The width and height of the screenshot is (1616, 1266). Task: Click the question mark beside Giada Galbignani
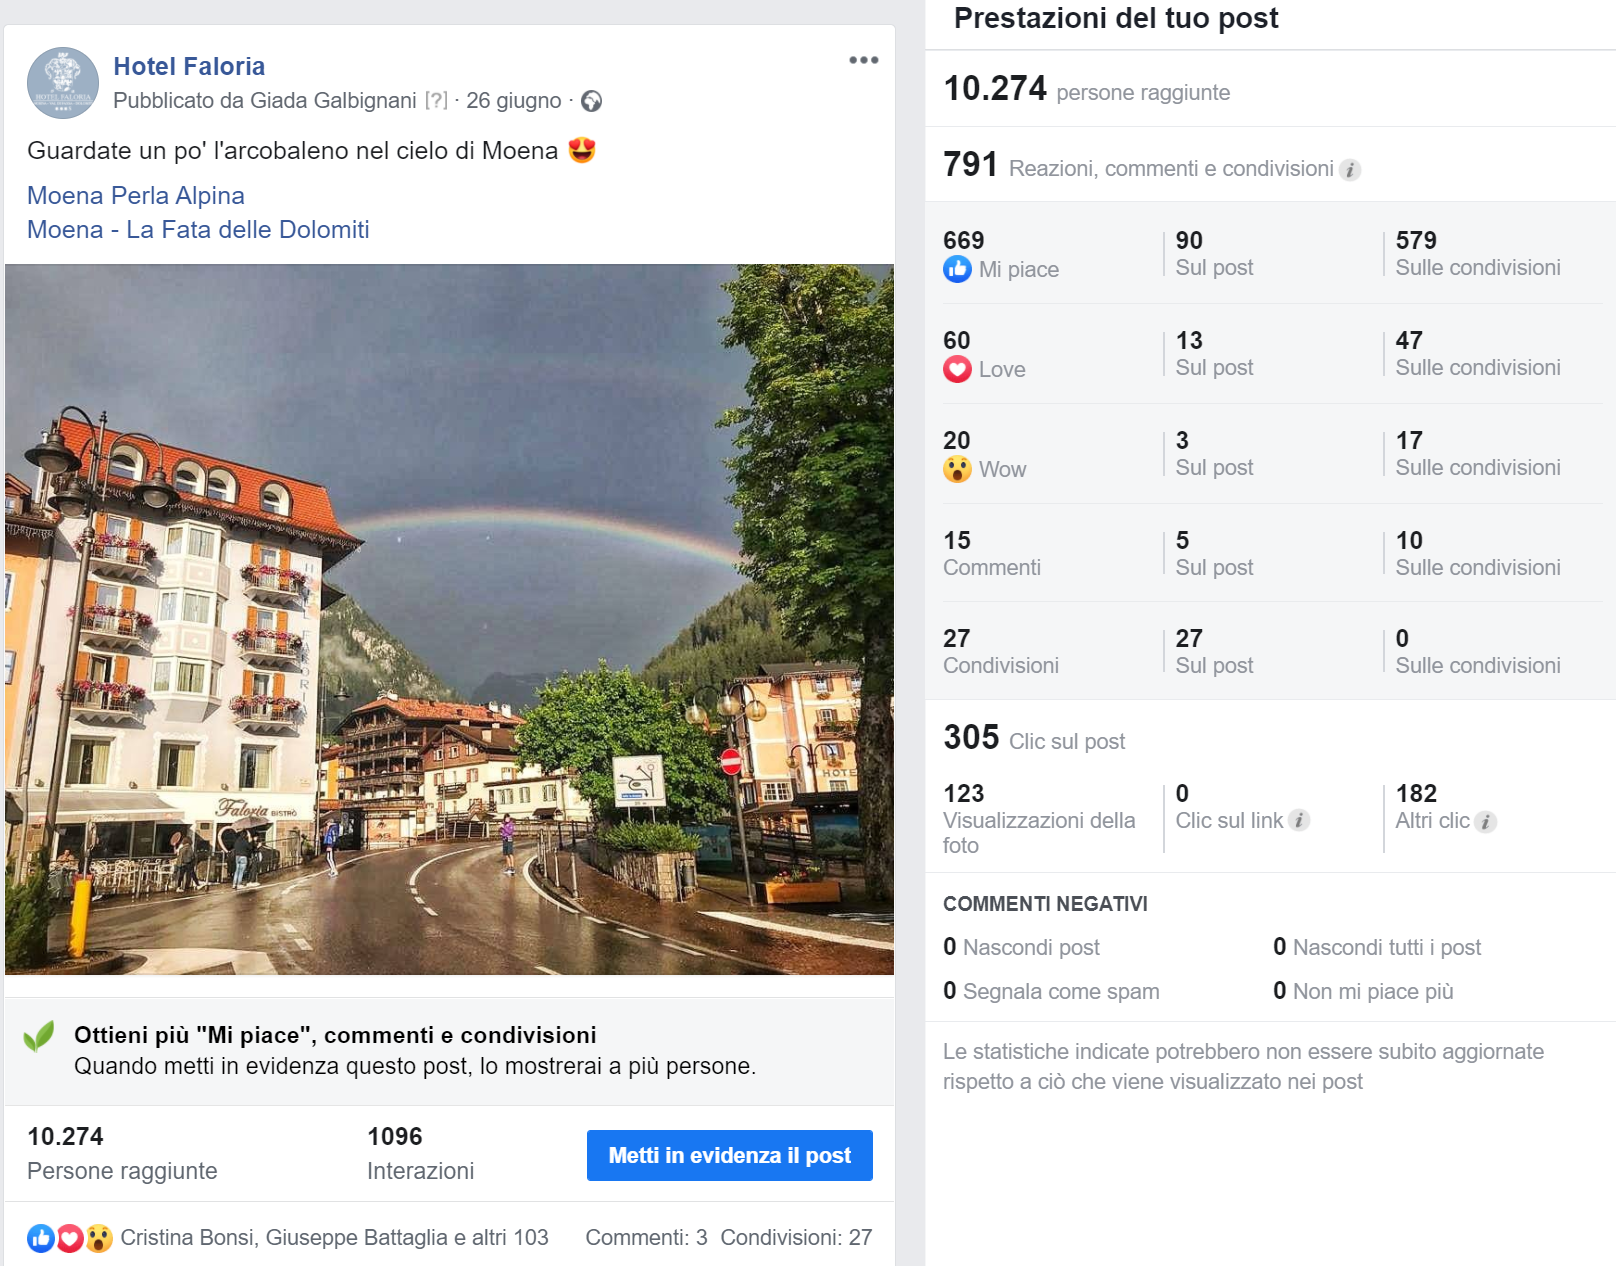[436, 101]
